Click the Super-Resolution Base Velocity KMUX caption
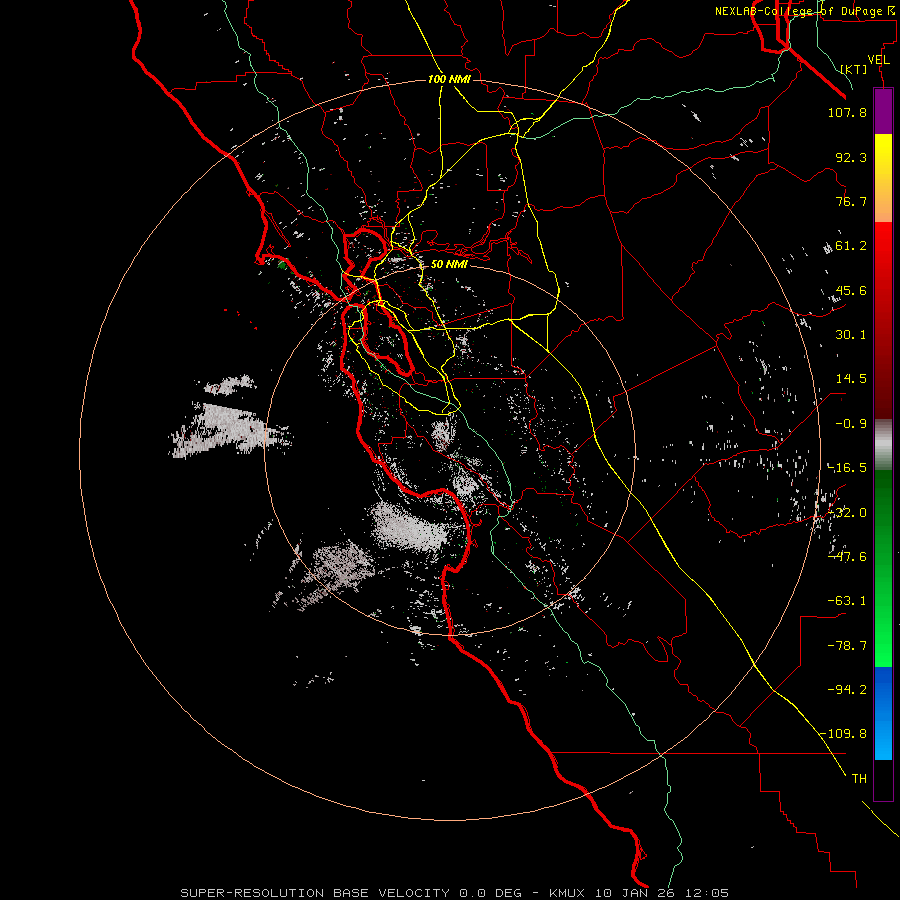900x900 pixels. coord(455,893)
